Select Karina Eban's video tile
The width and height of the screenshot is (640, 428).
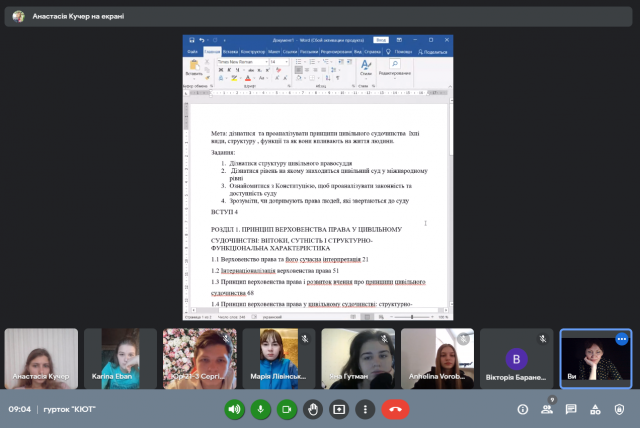(x=120, y=359)
